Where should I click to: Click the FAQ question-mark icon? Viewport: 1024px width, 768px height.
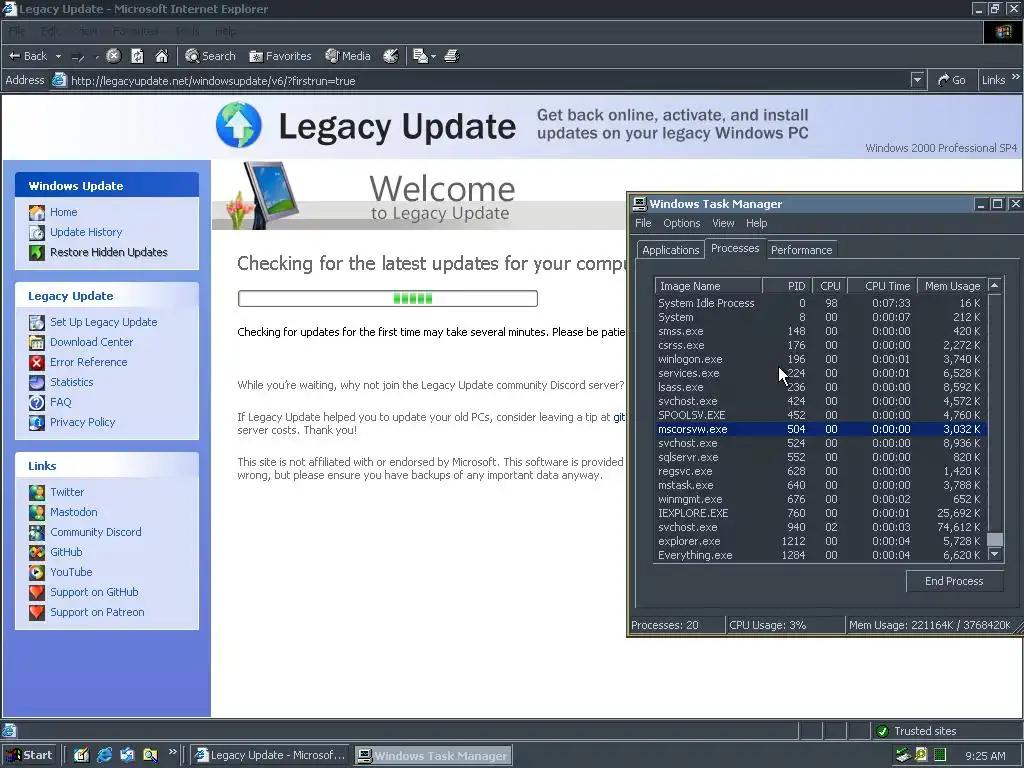(37, 402)
